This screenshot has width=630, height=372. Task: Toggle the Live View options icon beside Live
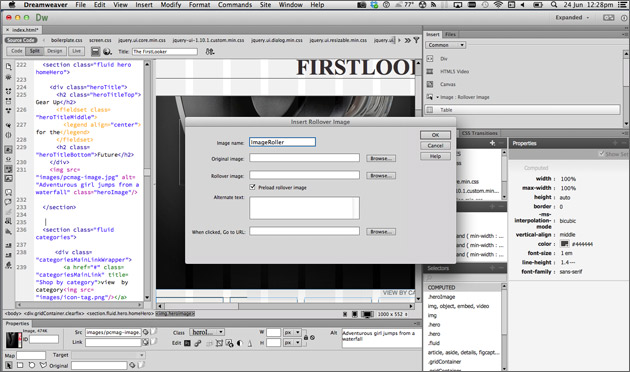[x=95, y=51]
